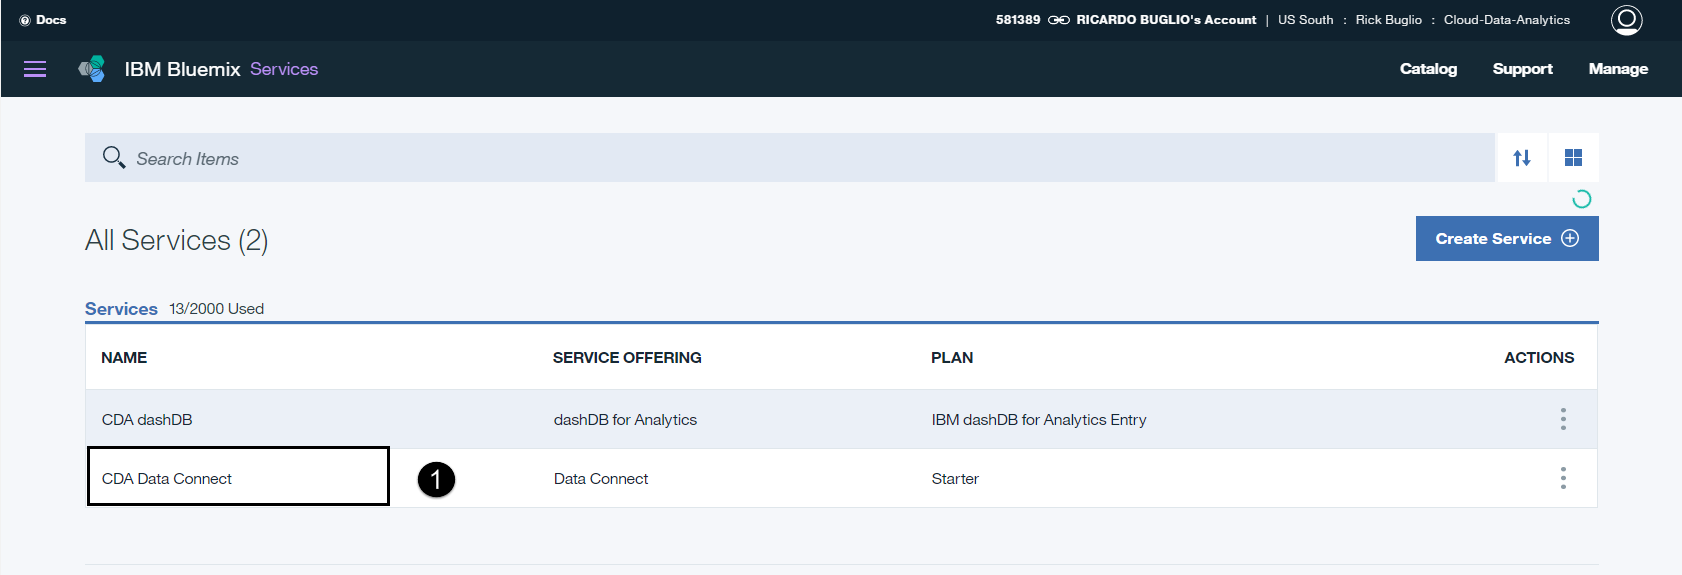Switch to grid tile view icon
Screen dimensions: 1682x575
tap(1573, 158)
